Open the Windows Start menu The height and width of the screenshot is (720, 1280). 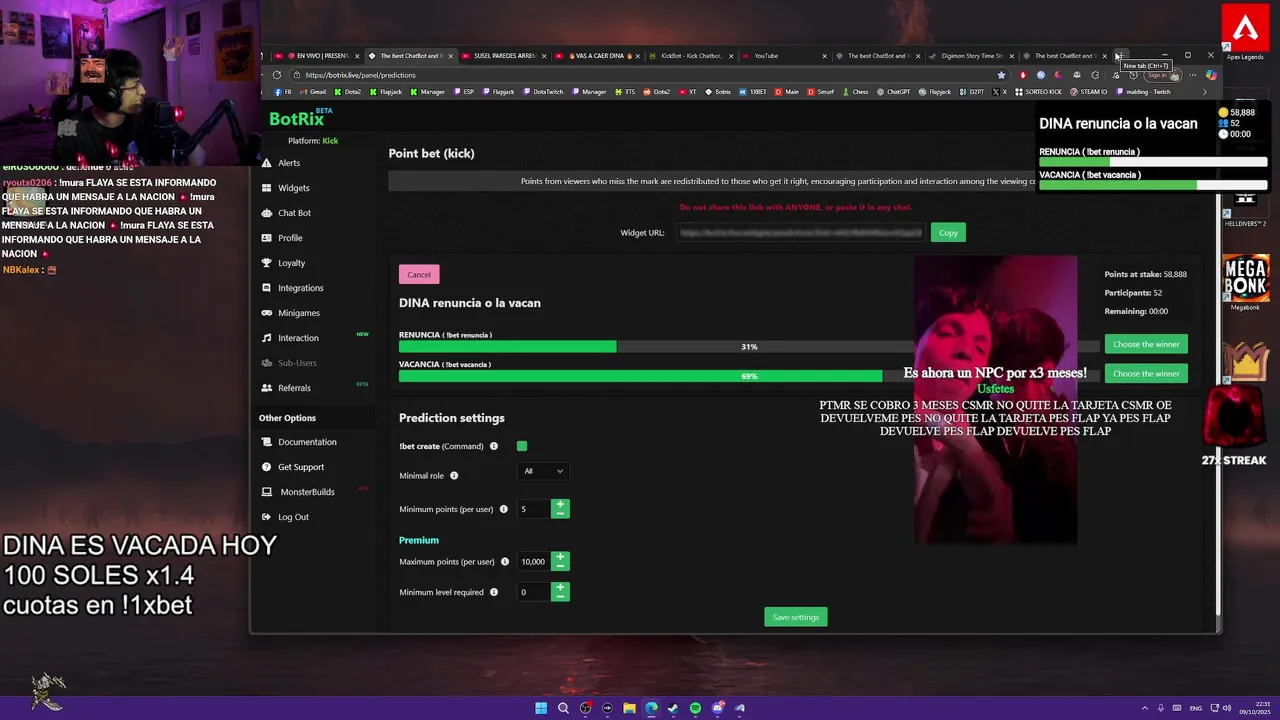click(541, 708)
